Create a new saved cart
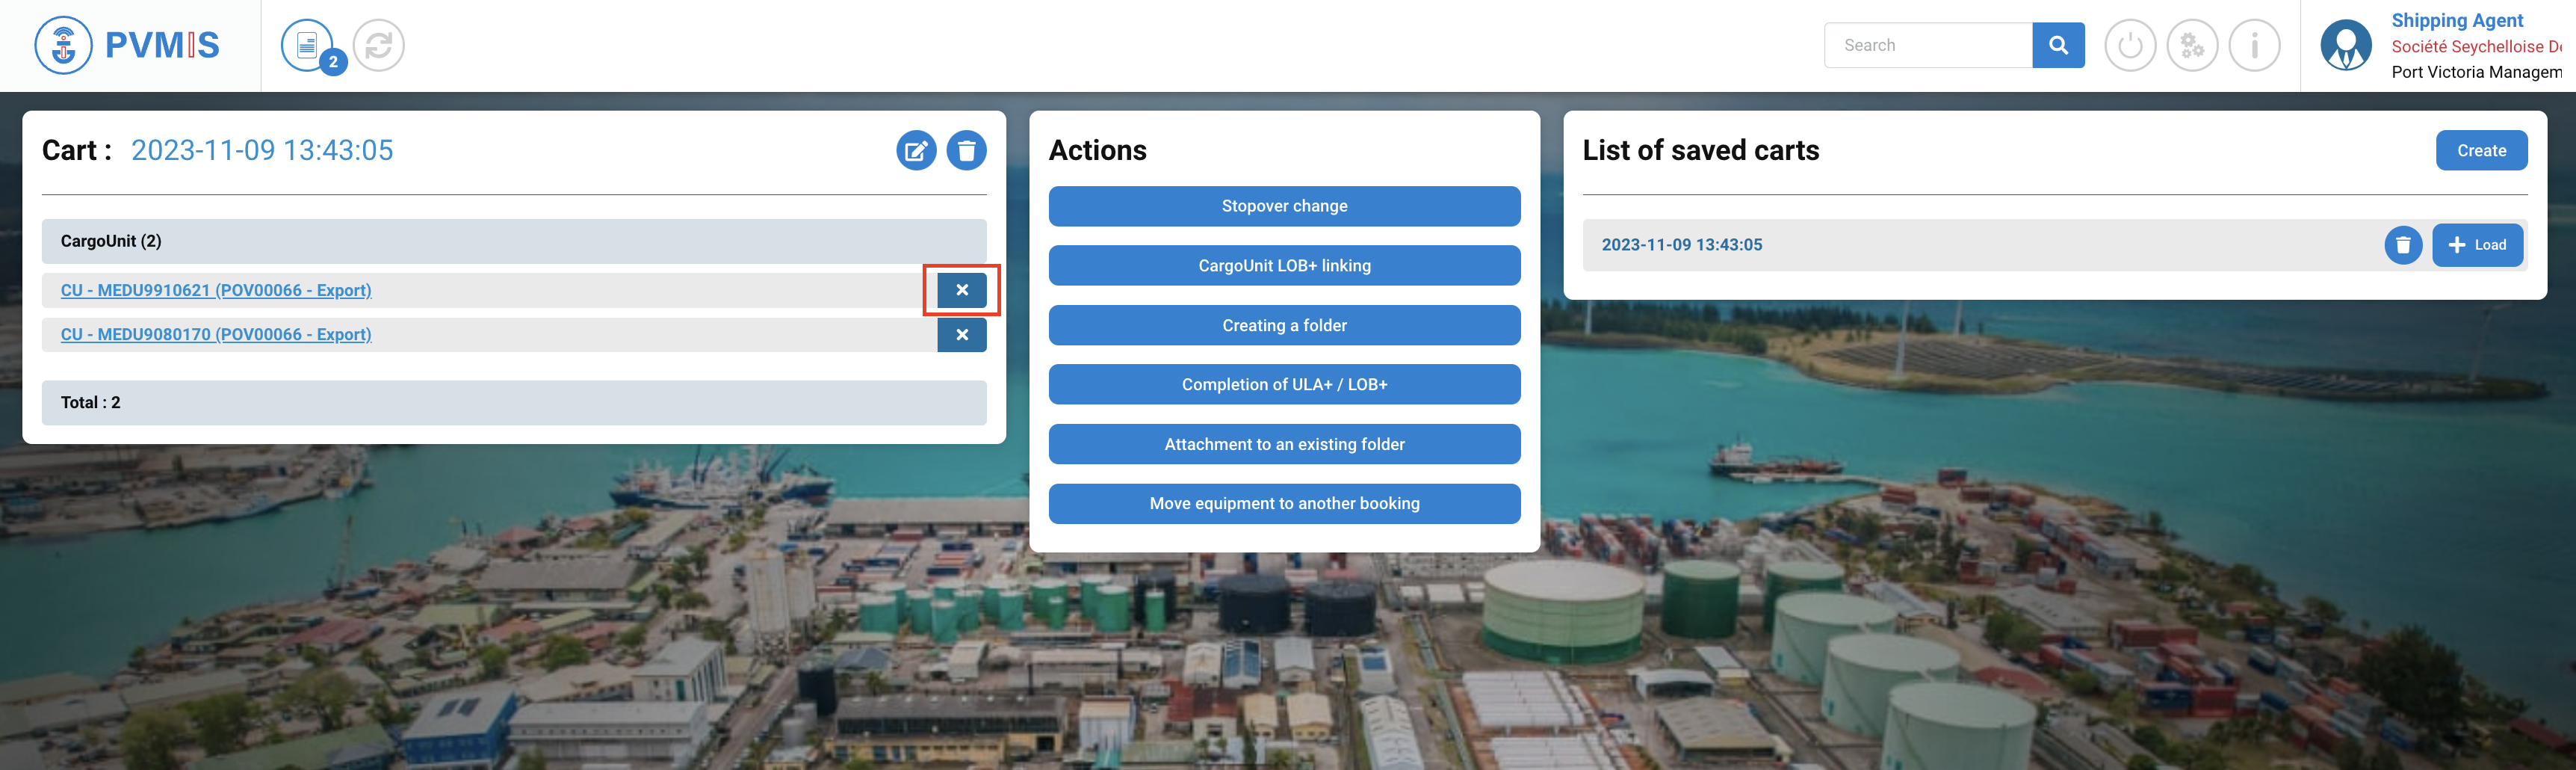Viewport: 2576px width, 770px height. pyautogui.click(x=2480, y=151)
